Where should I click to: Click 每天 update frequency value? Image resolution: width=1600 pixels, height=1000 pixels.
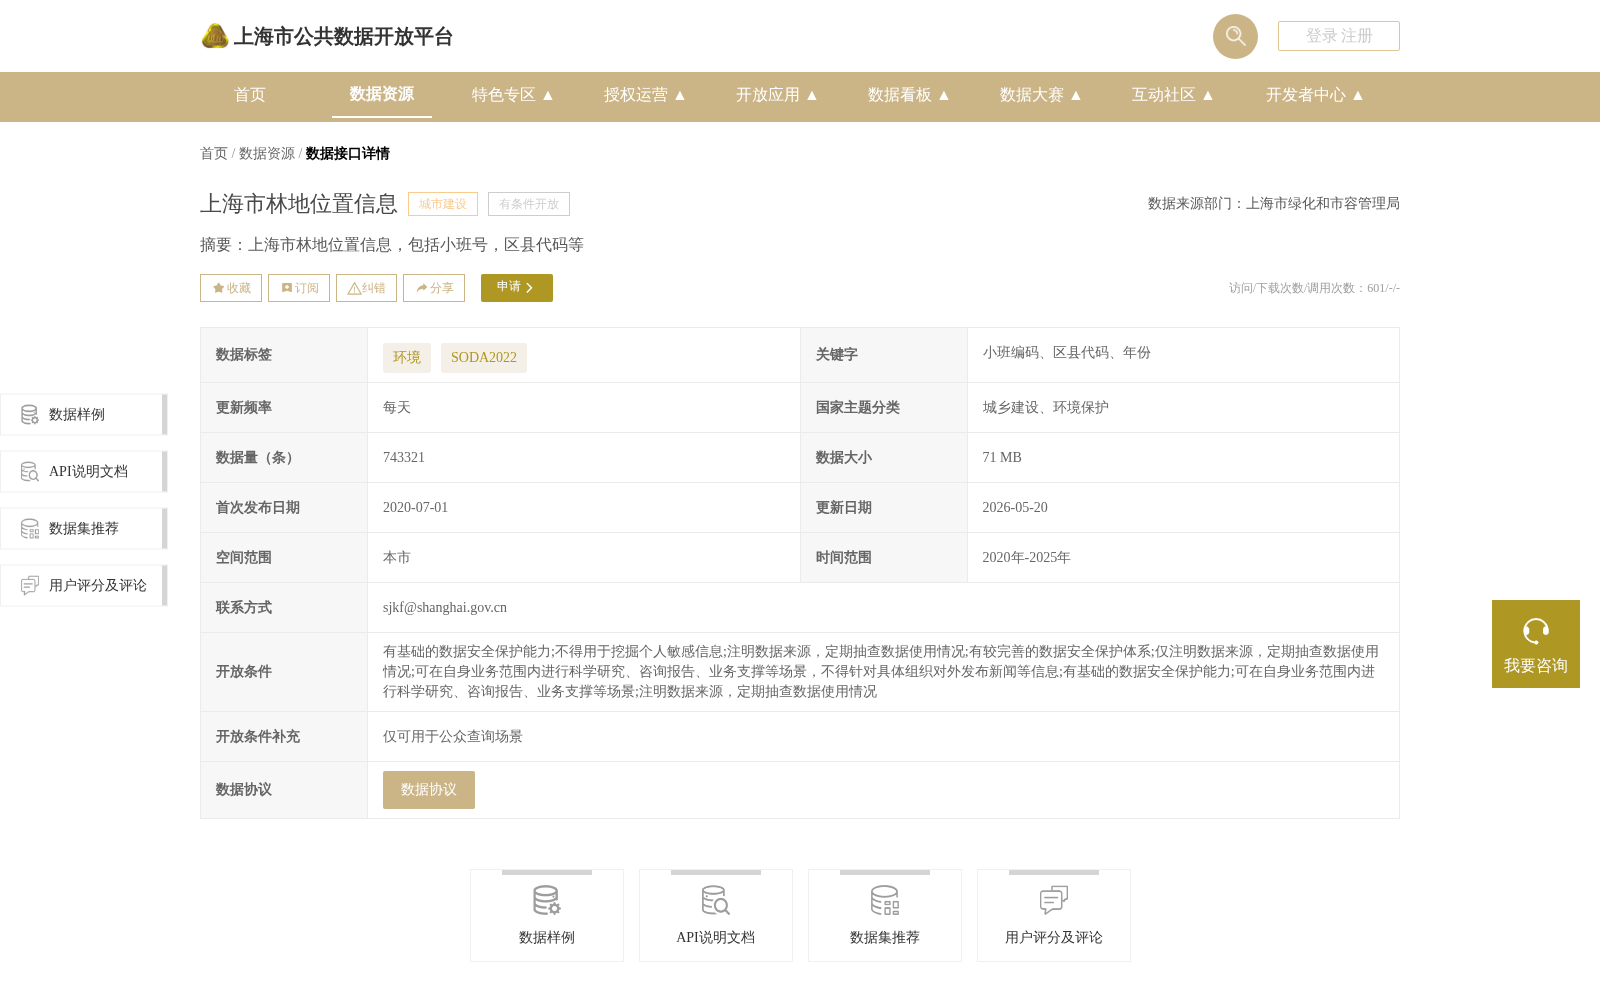point(397,408)
